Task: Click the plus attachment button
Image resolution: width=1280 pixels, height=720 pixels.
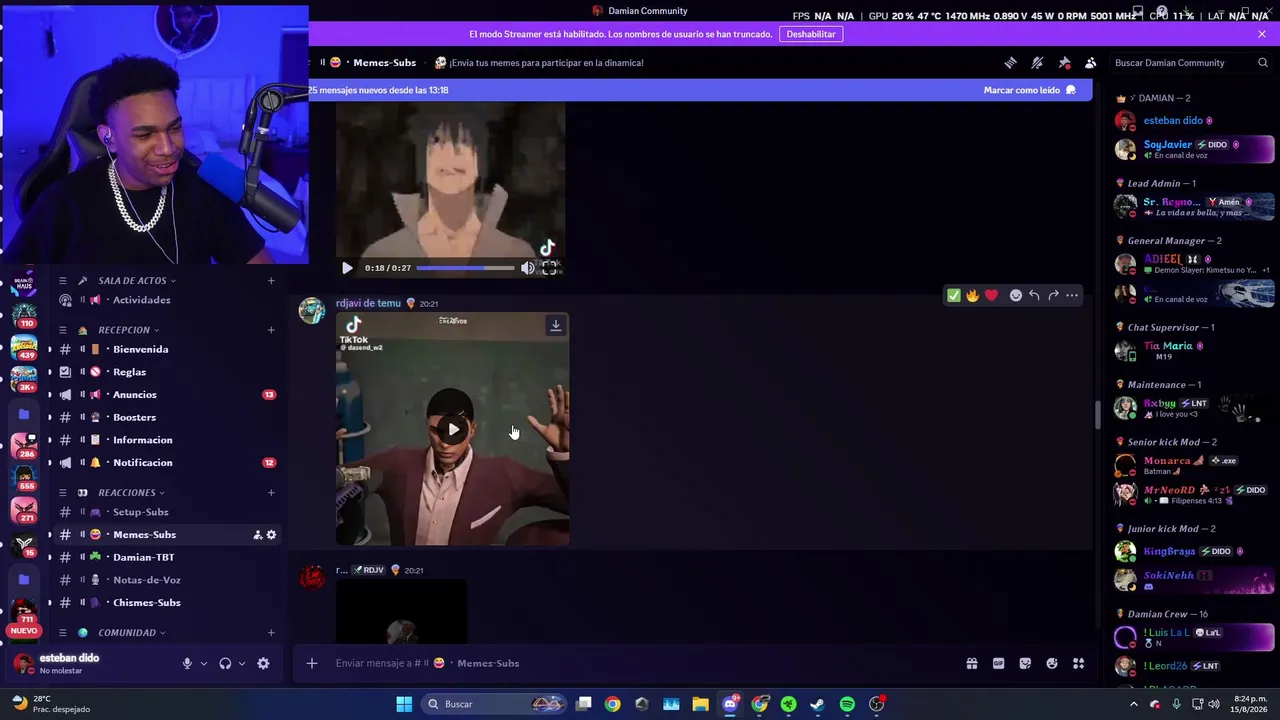Action: tap(312, 663)
